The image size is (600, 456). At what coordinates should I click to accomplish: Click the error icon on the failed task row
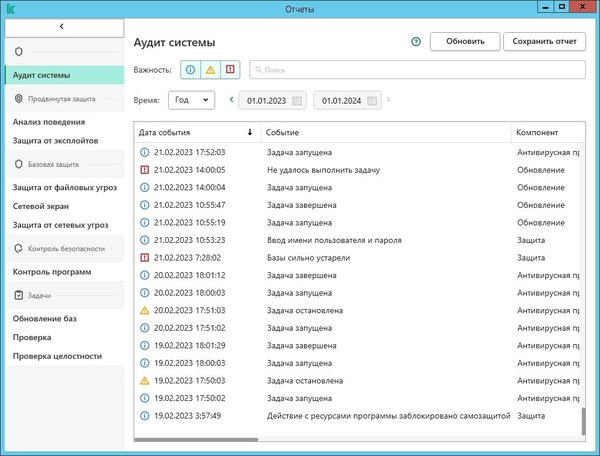pyautogui.click(x=145, y=170)
